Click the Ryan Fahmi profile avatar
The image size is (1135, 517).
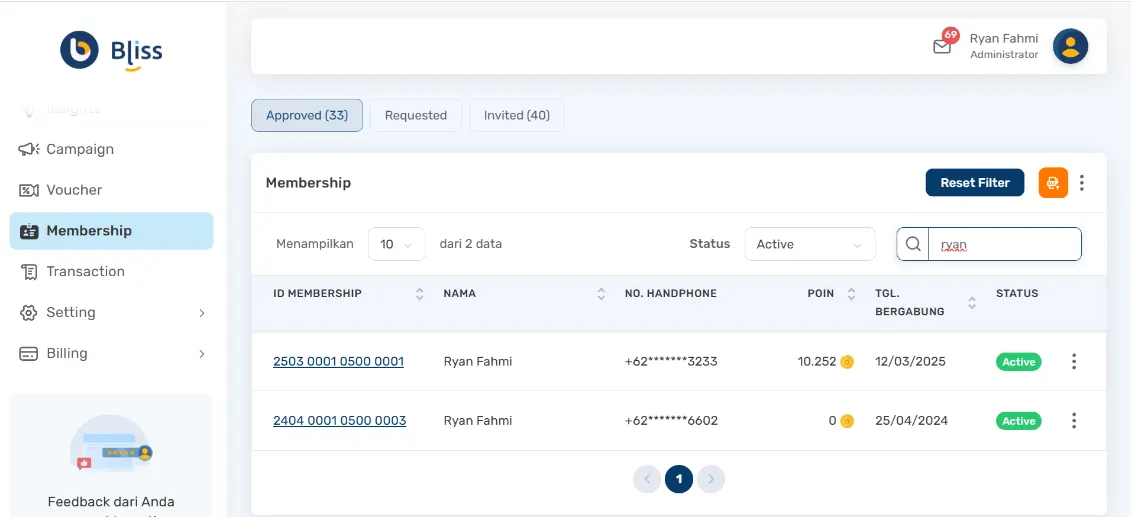[1070, 46]
